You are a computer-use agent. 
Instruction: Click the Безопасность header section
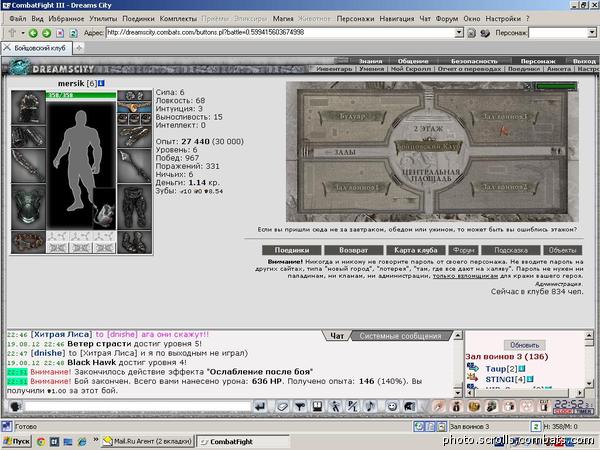[x=474, y=61]
